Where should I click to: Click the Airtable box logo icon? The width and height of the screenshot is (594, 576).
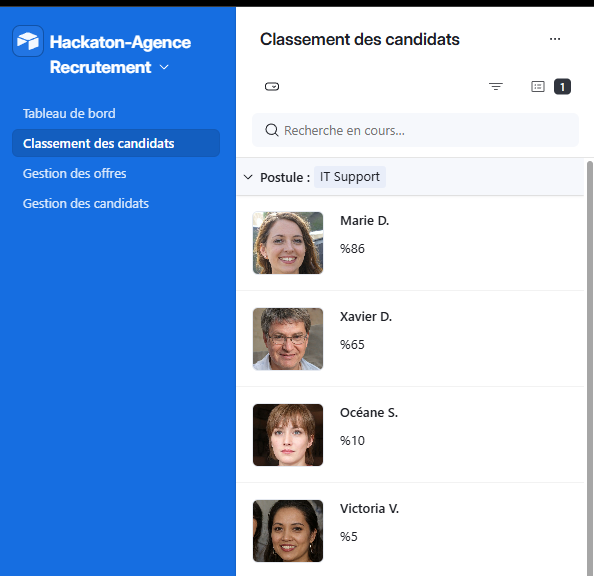[28, 41]
